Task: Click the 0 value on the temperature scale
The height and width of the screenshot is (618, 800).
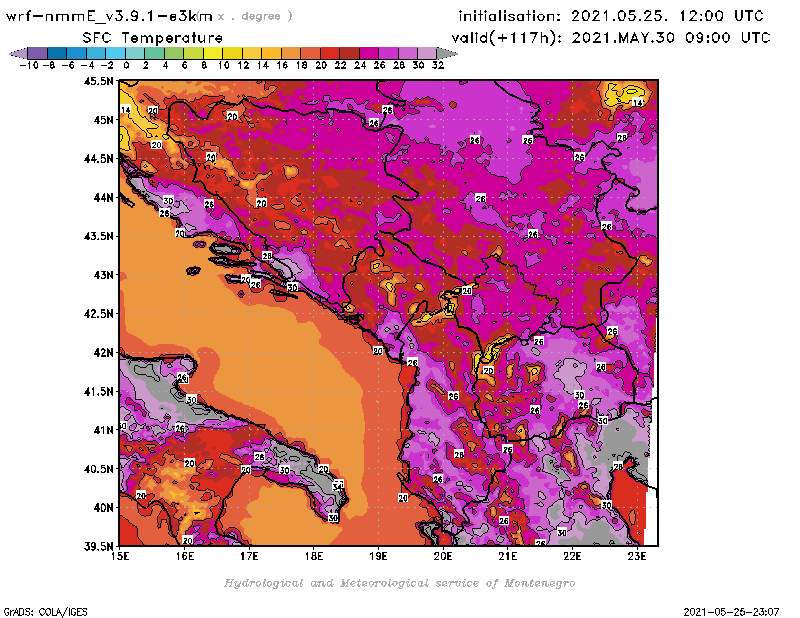Action: [127, 63]
